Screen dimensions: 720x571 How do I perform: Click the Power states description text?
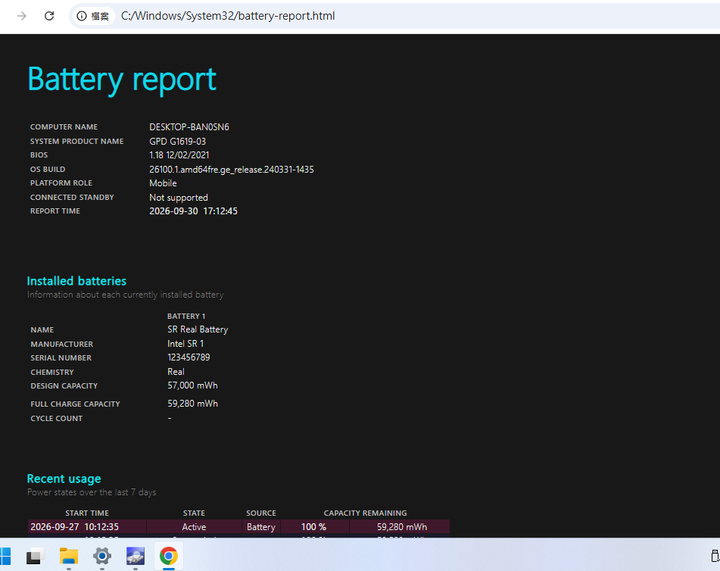91,493
